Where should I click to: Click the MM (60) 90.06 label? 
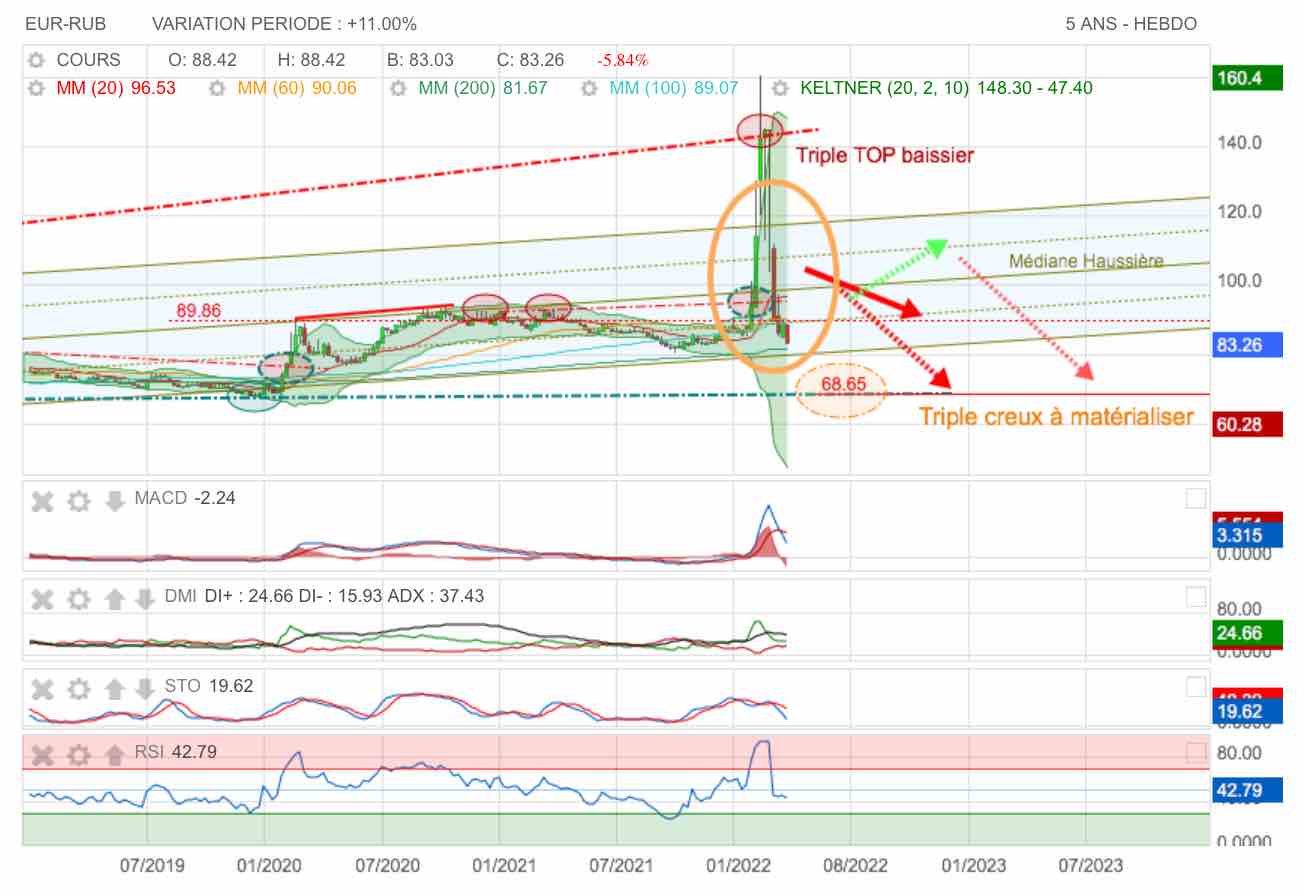coord(298,88)
